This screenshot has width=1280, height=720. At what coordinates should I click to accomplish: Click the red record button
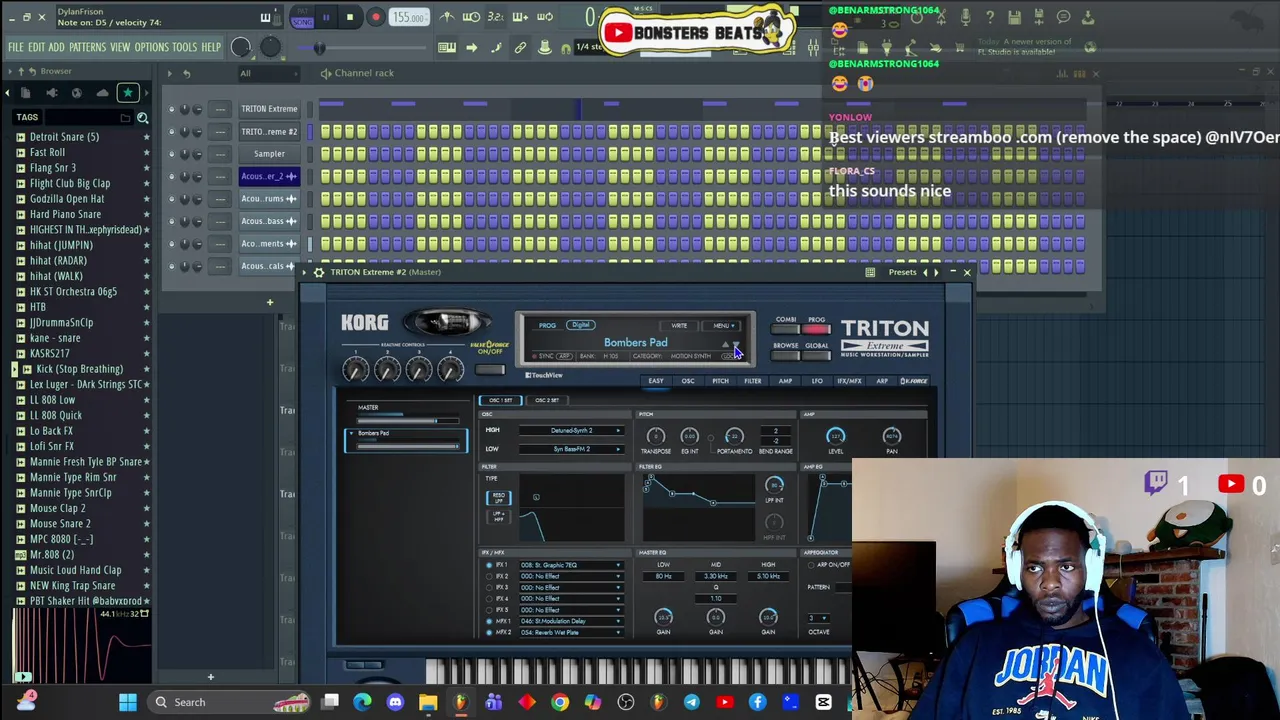pyautogui.click(x=376, y=17)
